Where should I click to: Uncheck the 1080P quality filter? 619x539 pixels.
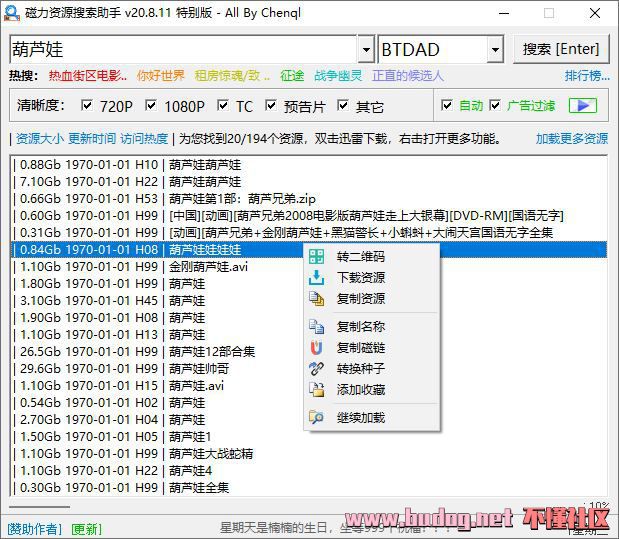pyautogui.click(x=151, y=106)
